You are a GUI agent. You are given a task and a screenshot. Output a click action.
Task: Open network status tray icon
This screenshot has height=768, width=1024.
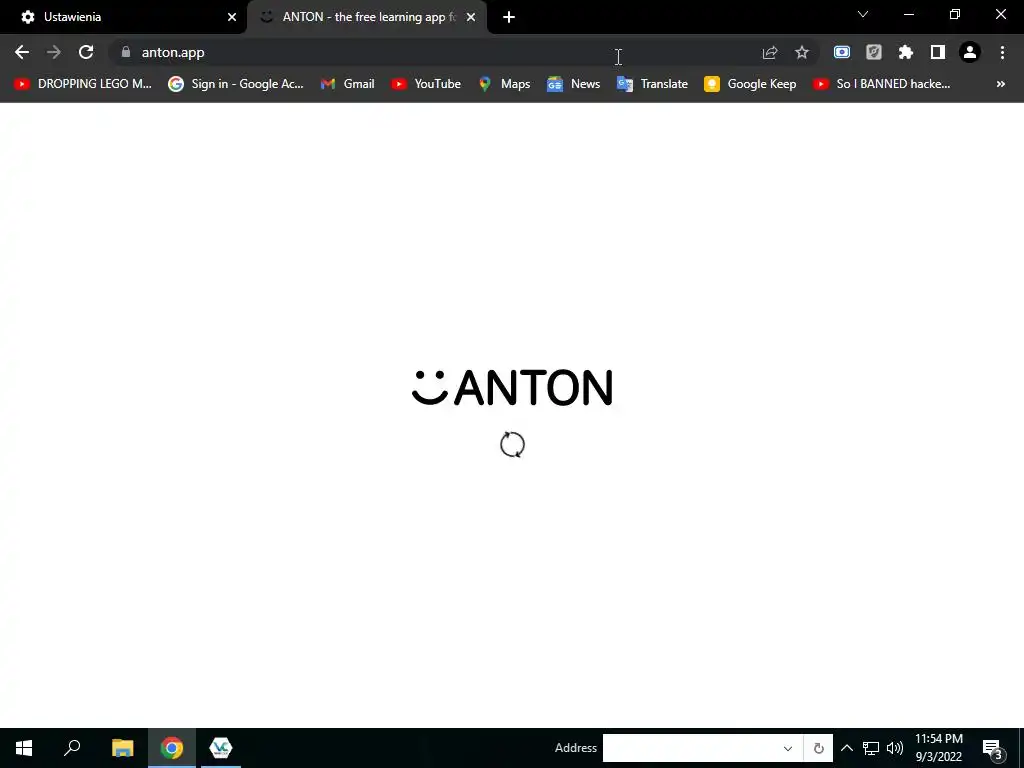871,748
